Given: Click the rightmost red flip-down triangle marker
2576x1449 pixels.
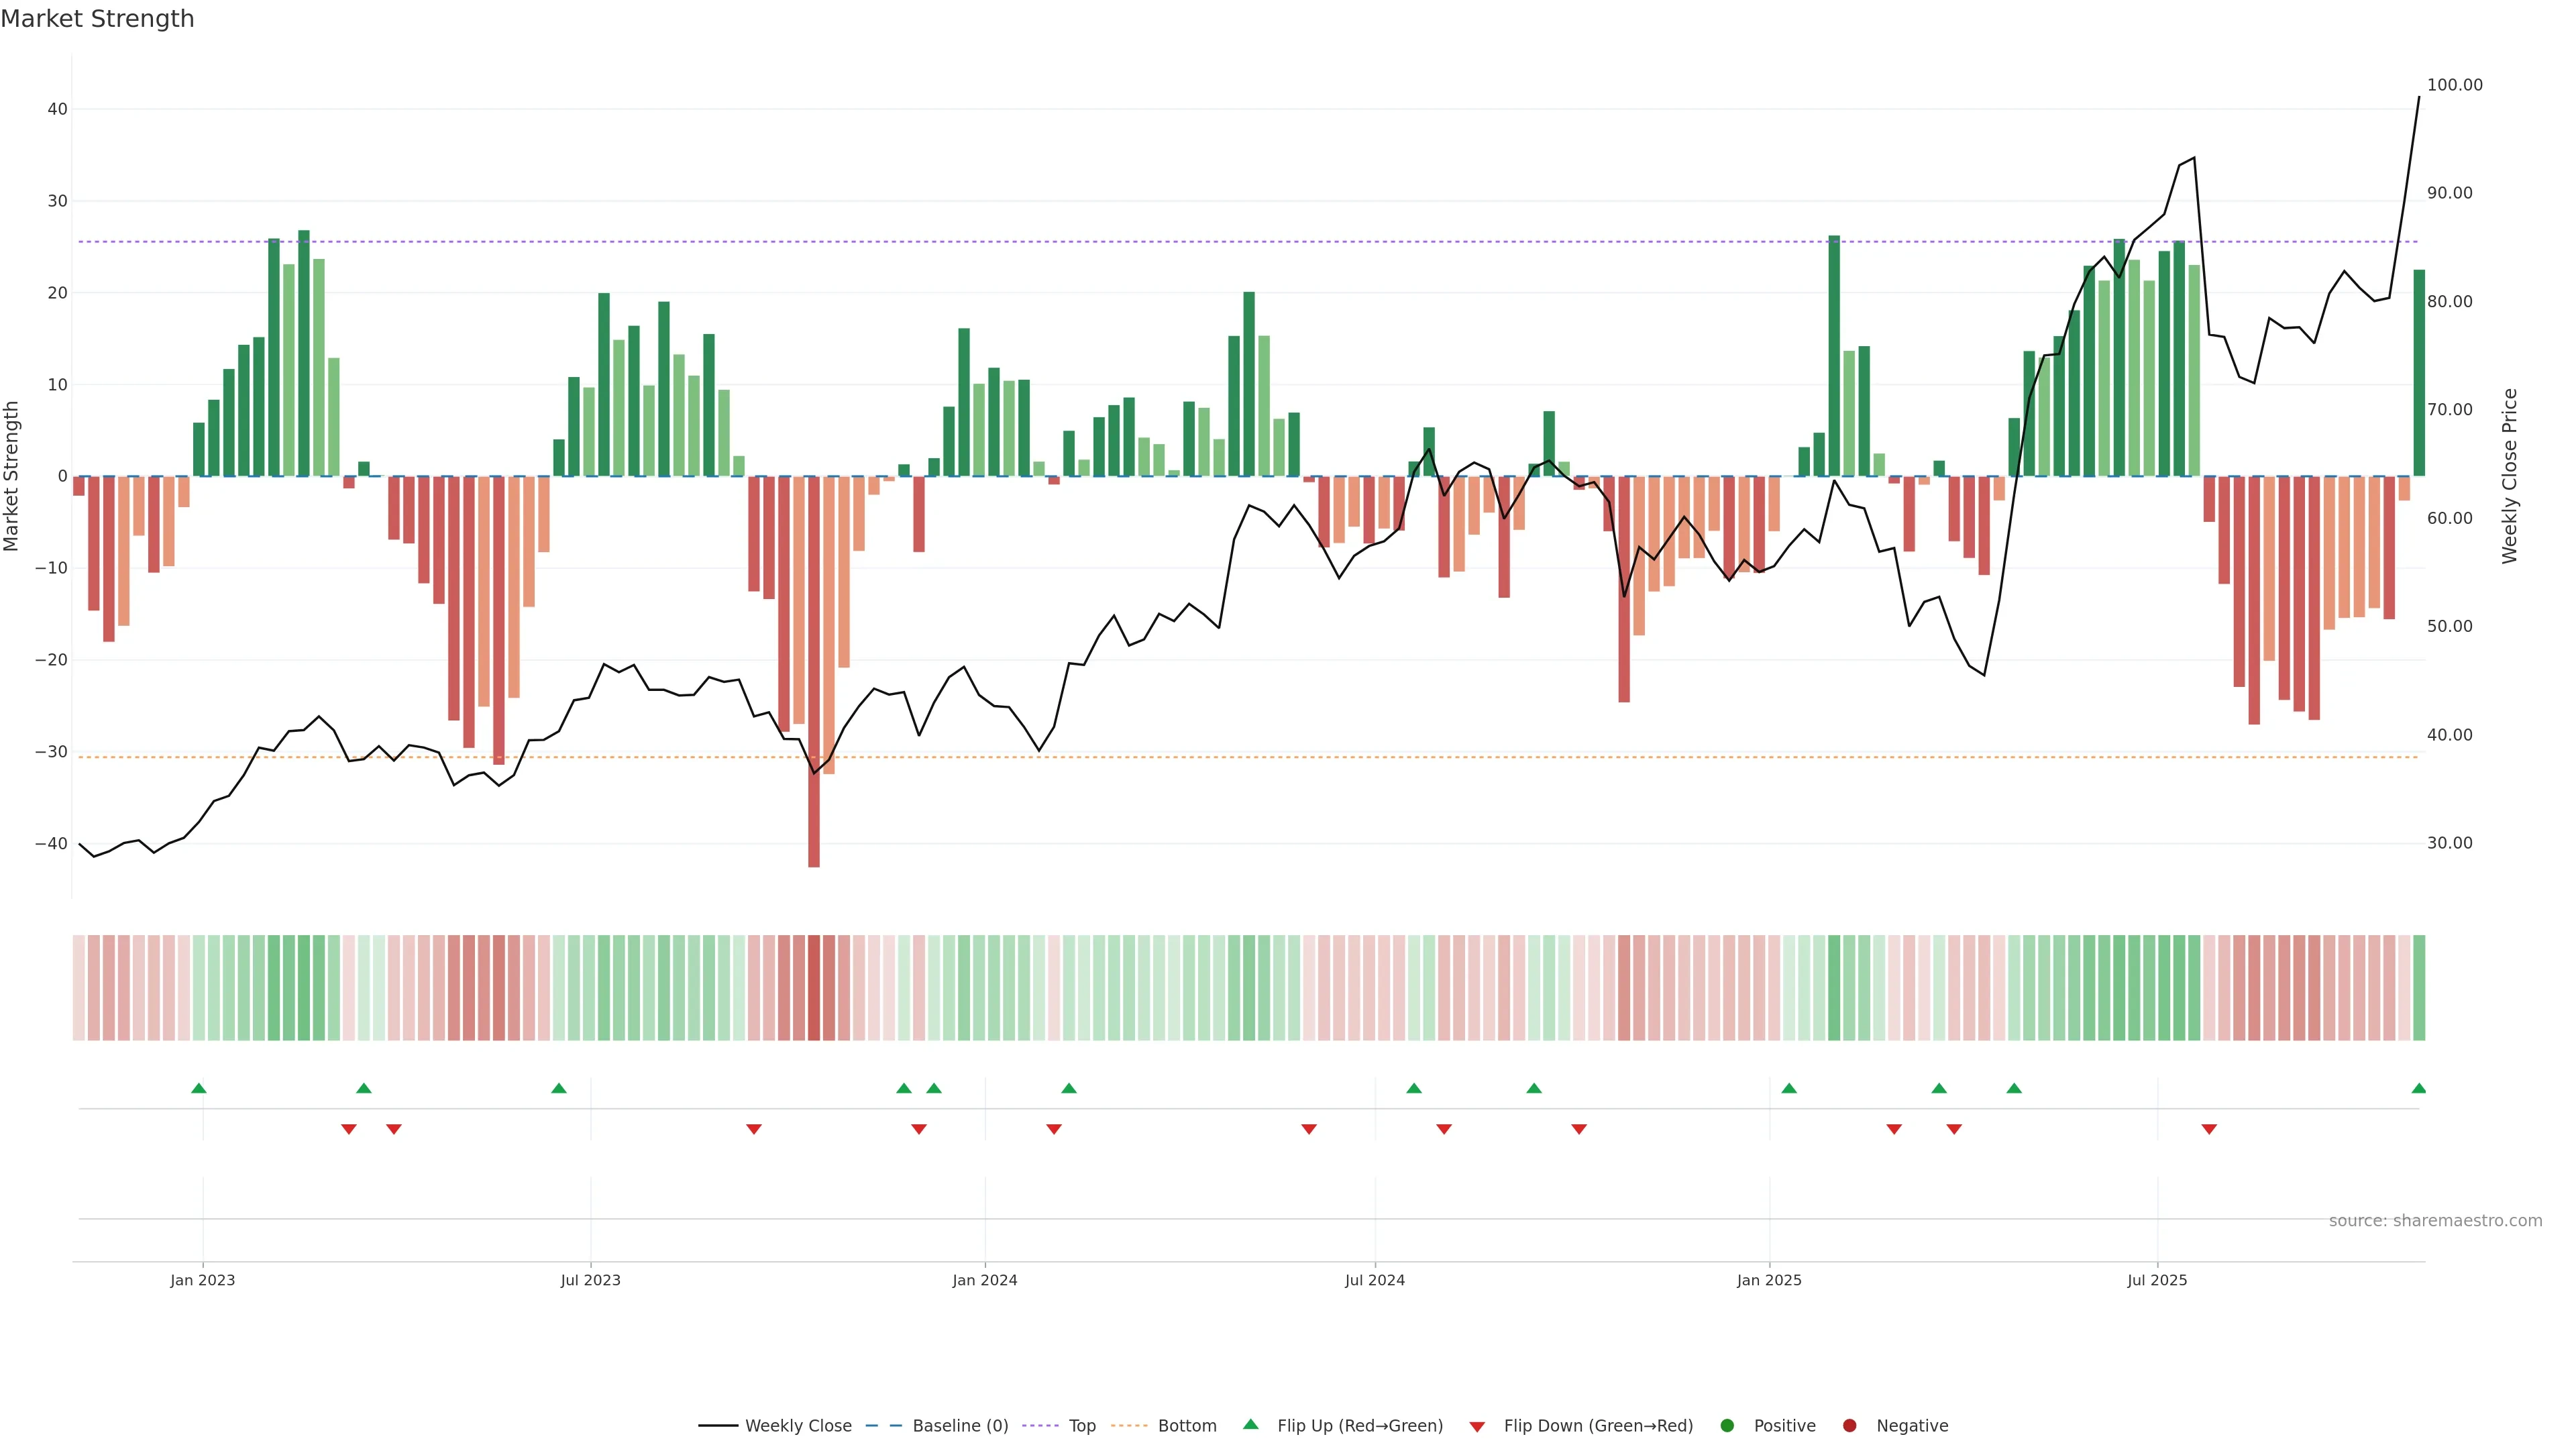Looking at the screenshot, I should pyautogui.click(x=2209, y=1129).
